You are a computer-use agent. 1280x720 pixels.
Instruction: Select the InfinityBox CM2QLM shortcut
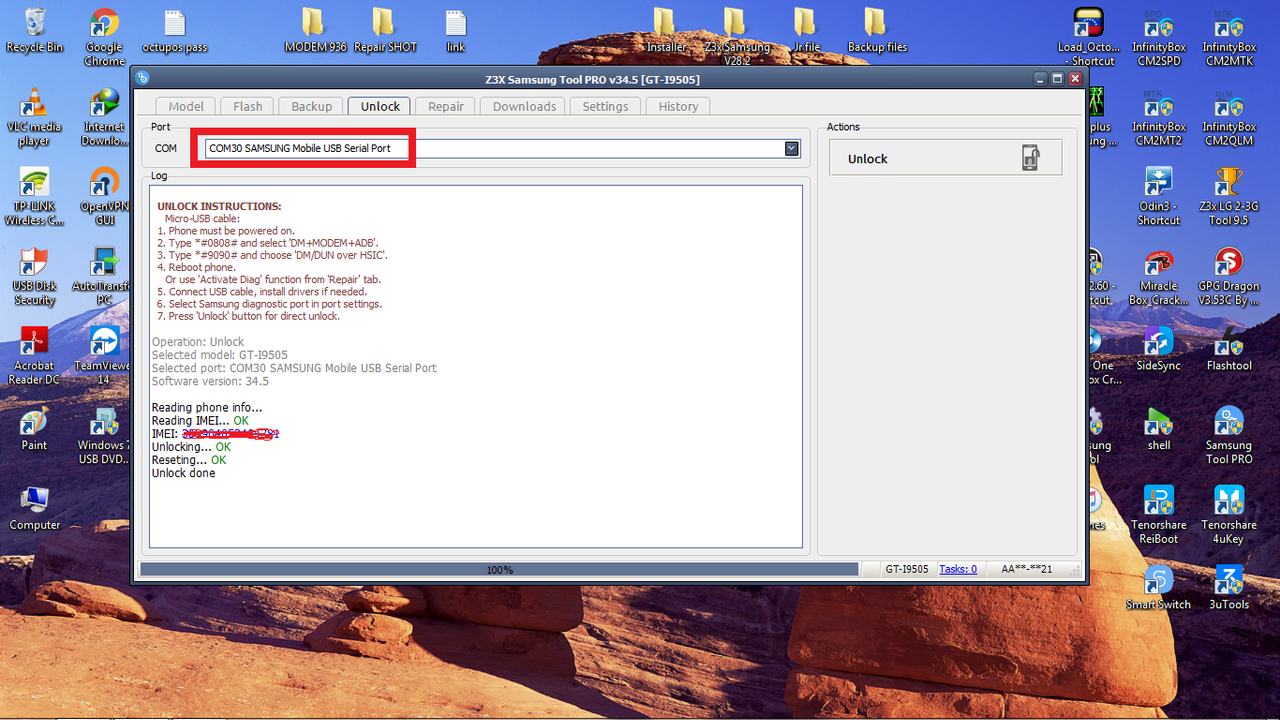1229,117
